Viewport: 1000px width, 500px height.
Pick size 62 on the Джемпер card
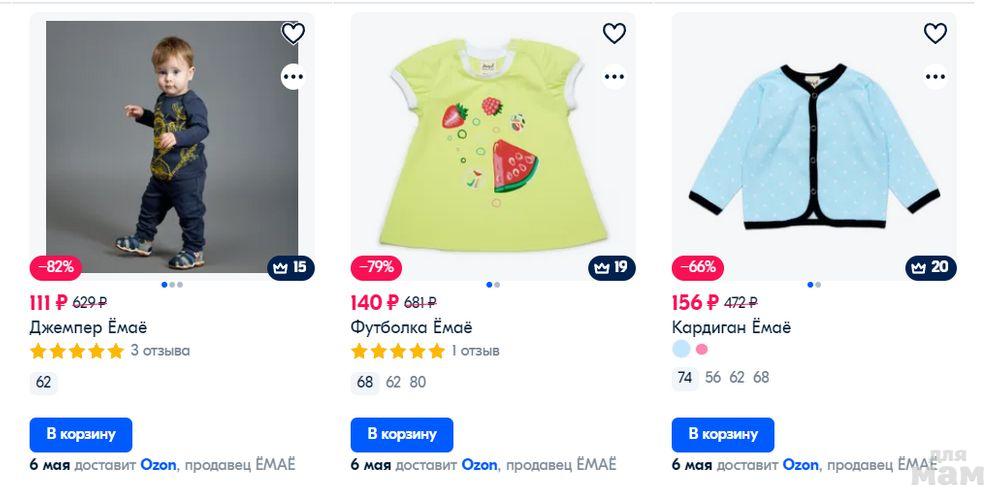[x=43, y=383]
